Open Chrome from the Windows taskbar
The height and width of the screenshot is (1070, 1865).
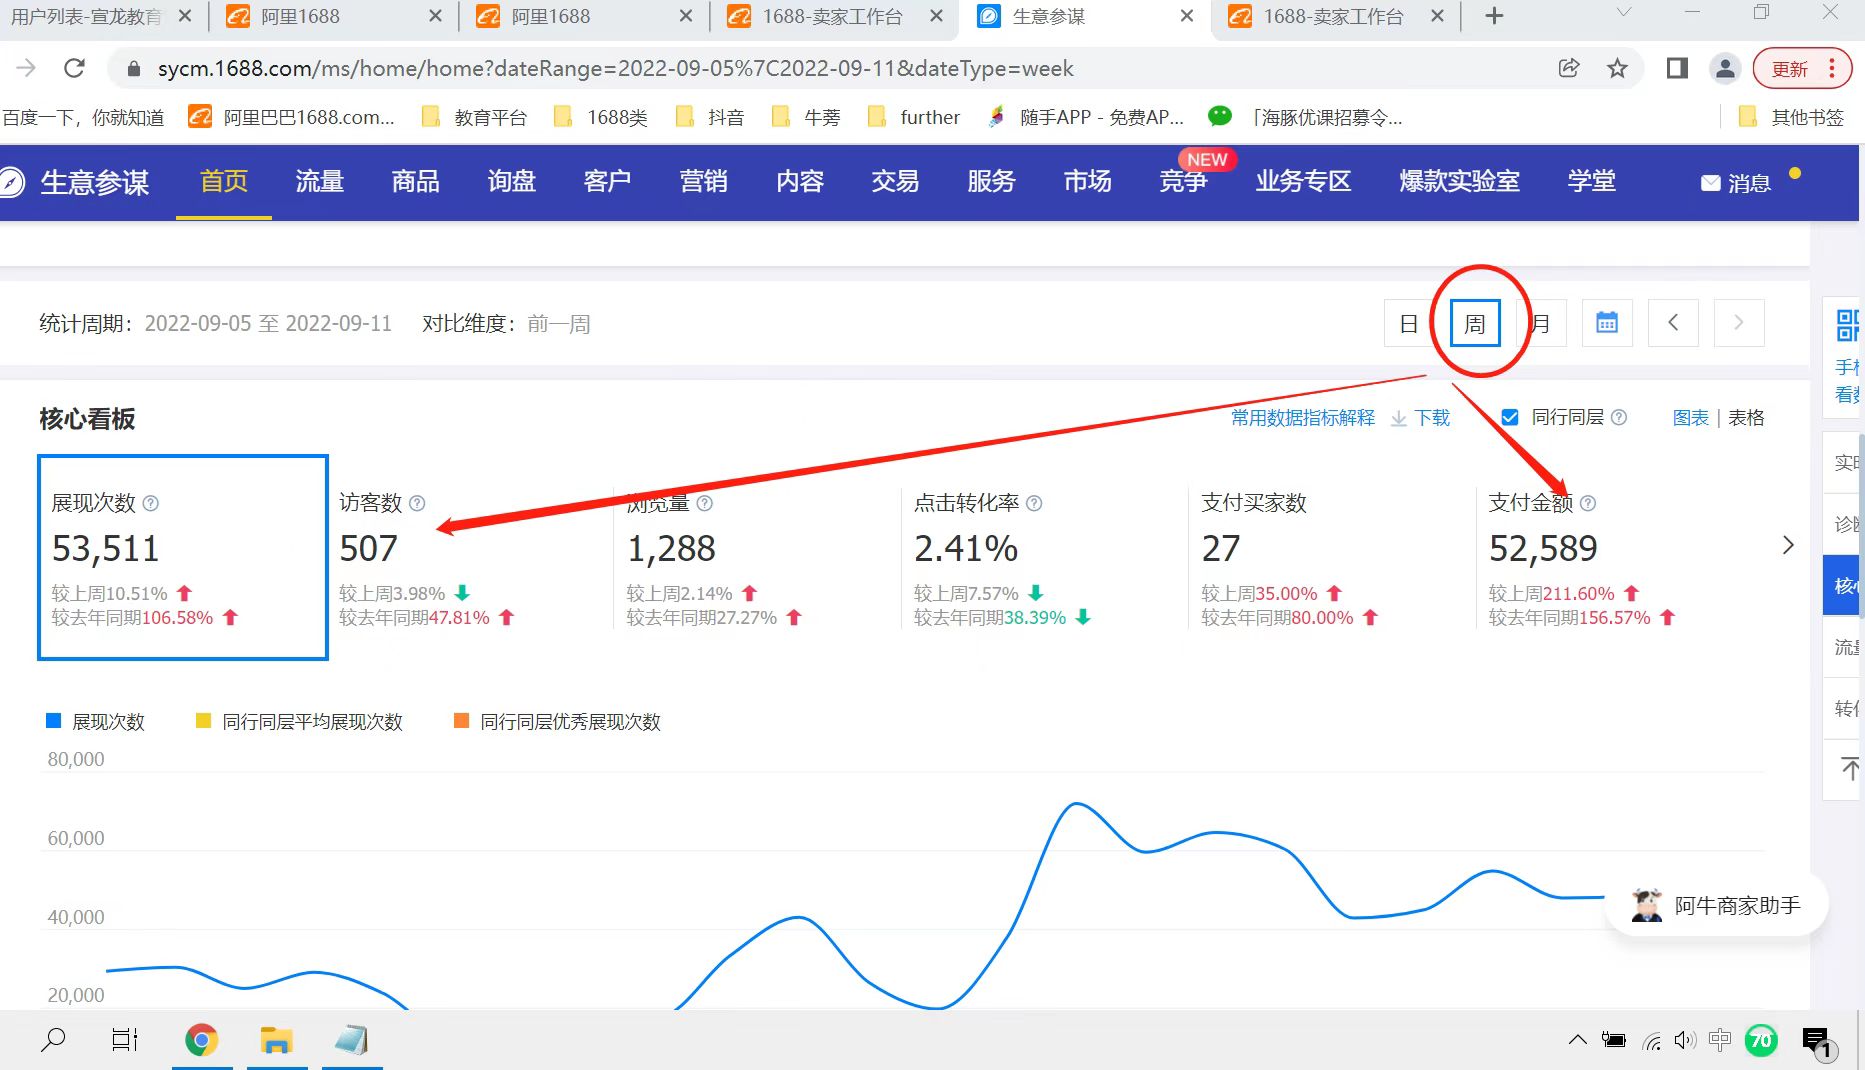201,1040
